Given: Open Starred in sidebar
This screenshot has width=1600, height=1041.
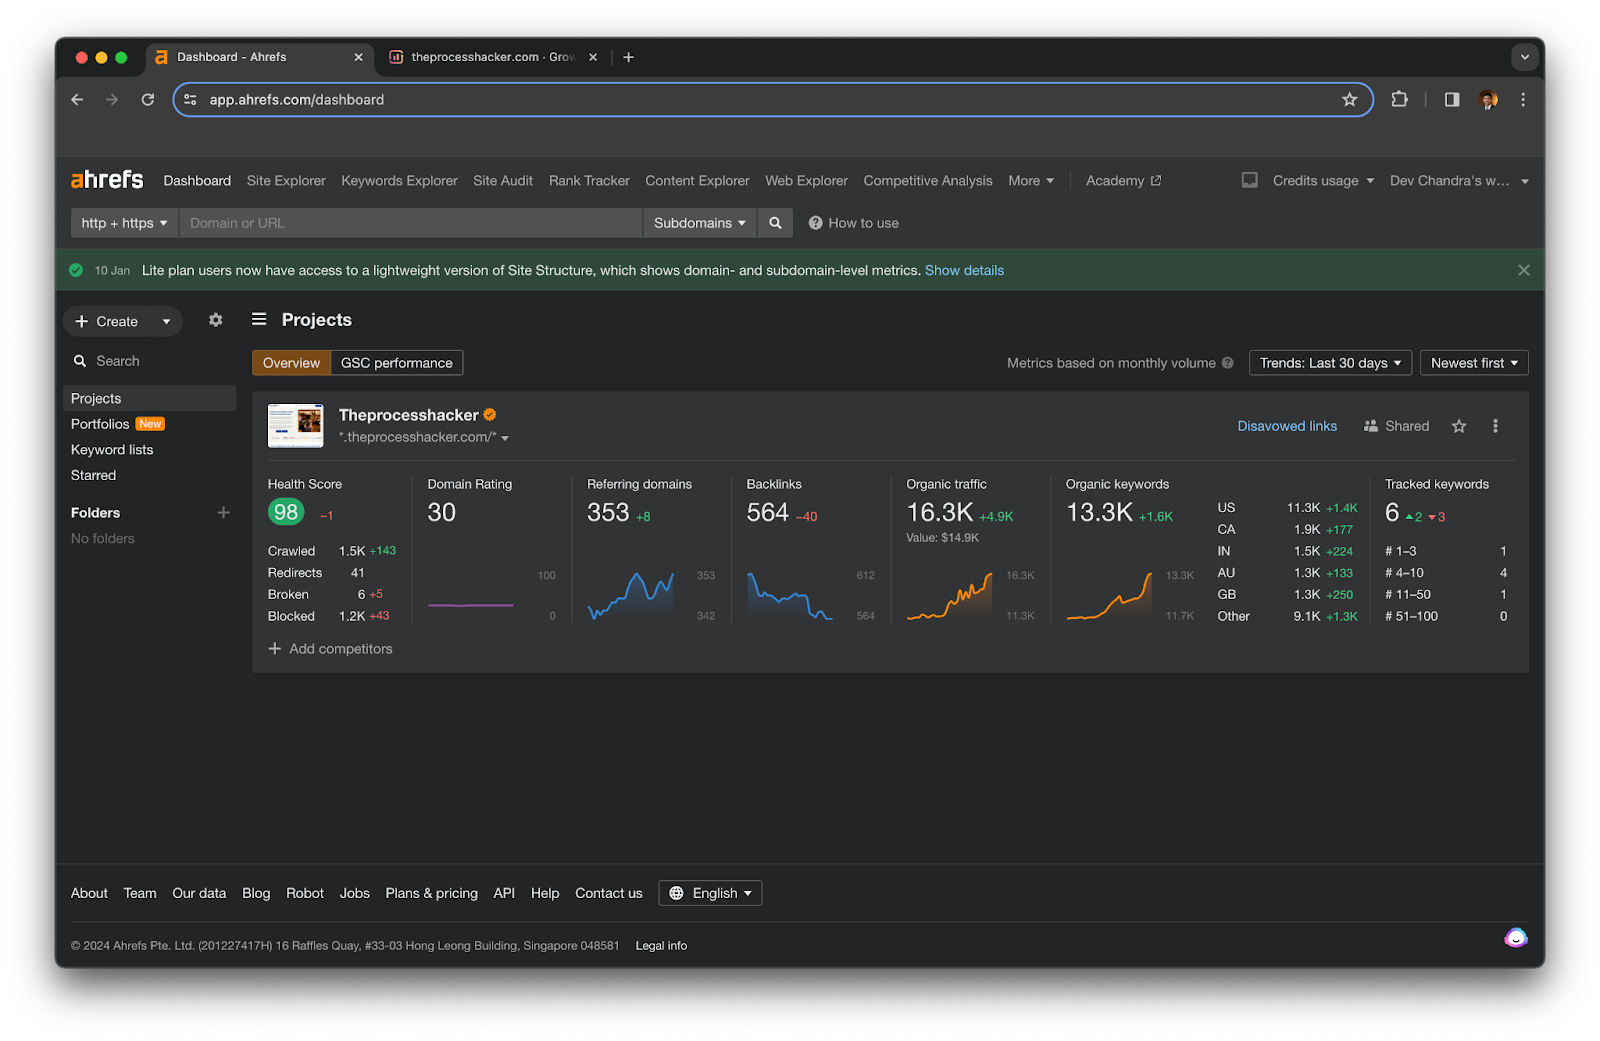Looking at the screenshot, I should (x=93, y=475).
